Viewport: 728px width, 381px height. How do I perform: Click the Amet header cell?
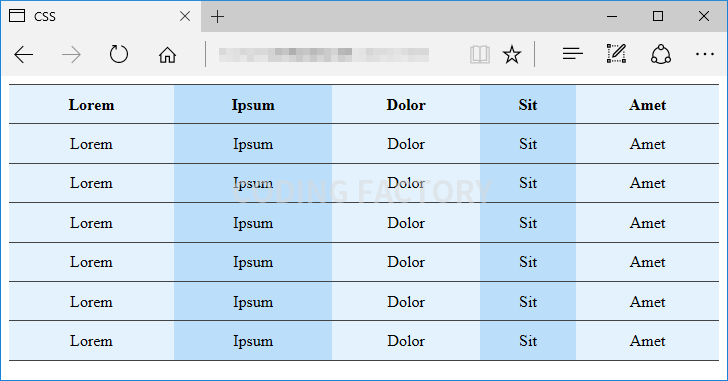pos(647,105)
